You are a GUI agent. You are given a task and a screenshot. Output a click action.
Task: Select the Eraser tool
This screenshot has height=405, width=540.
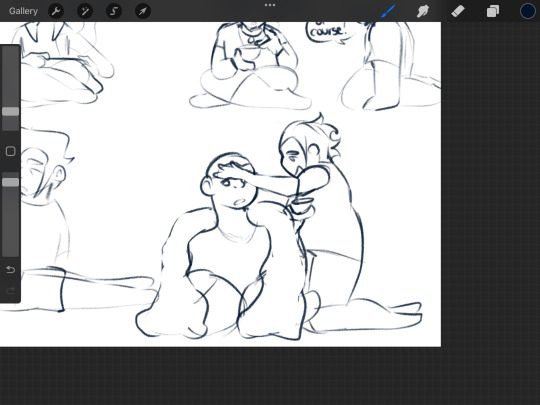tap(458, 11)
